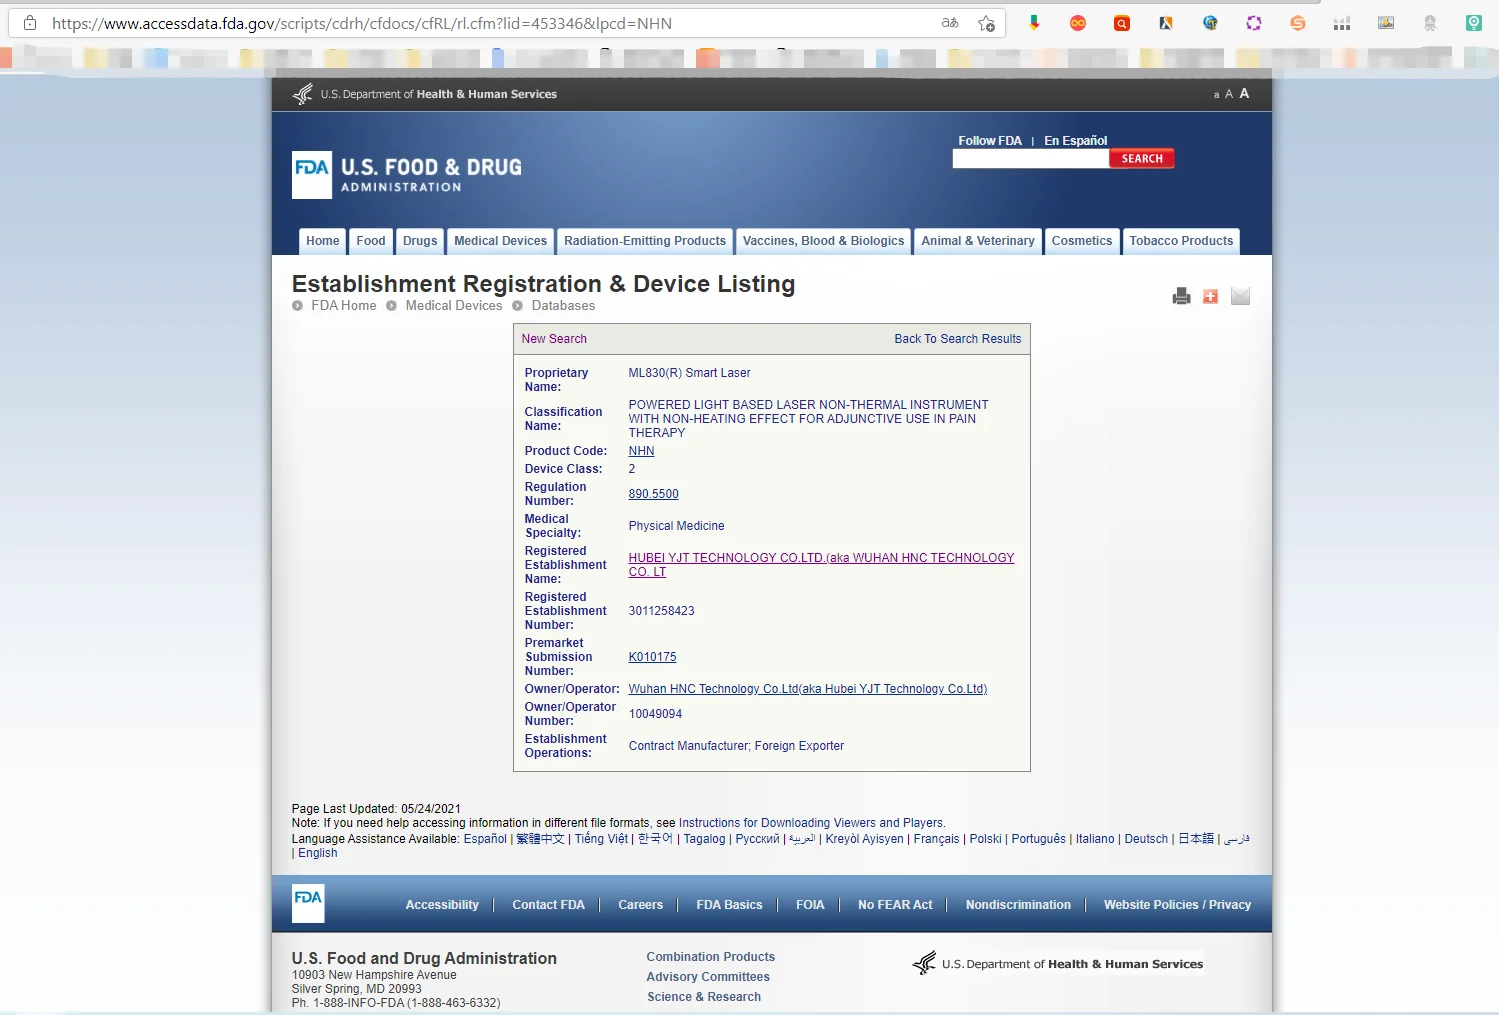
Task: Open premarket submission K010175 link
Action: (x=652, y=657)
